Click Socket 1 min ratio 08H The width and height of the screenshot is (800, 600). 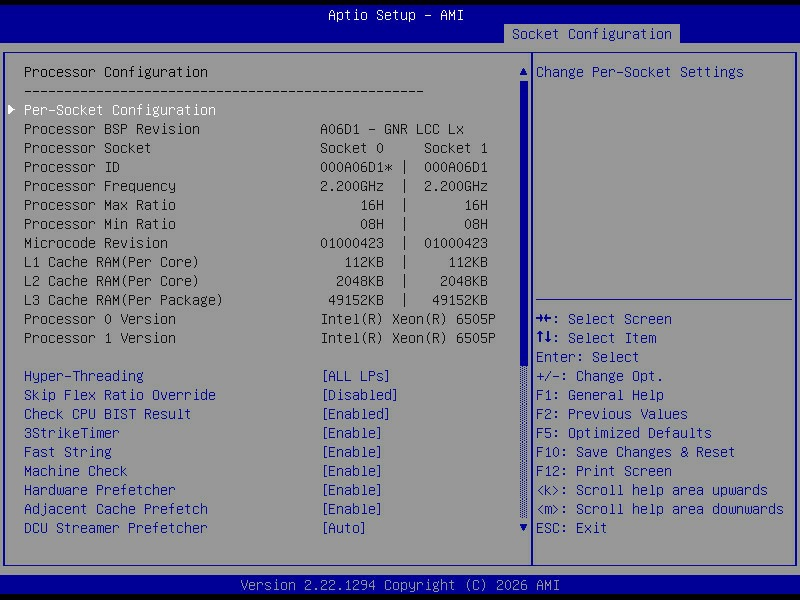[476, 224]
